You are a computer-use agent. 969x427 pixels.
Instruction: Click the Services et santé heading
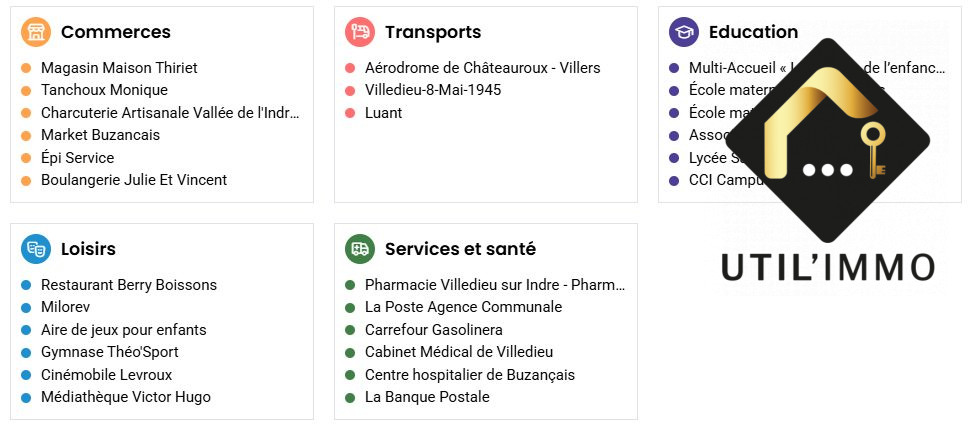[460, 249]
